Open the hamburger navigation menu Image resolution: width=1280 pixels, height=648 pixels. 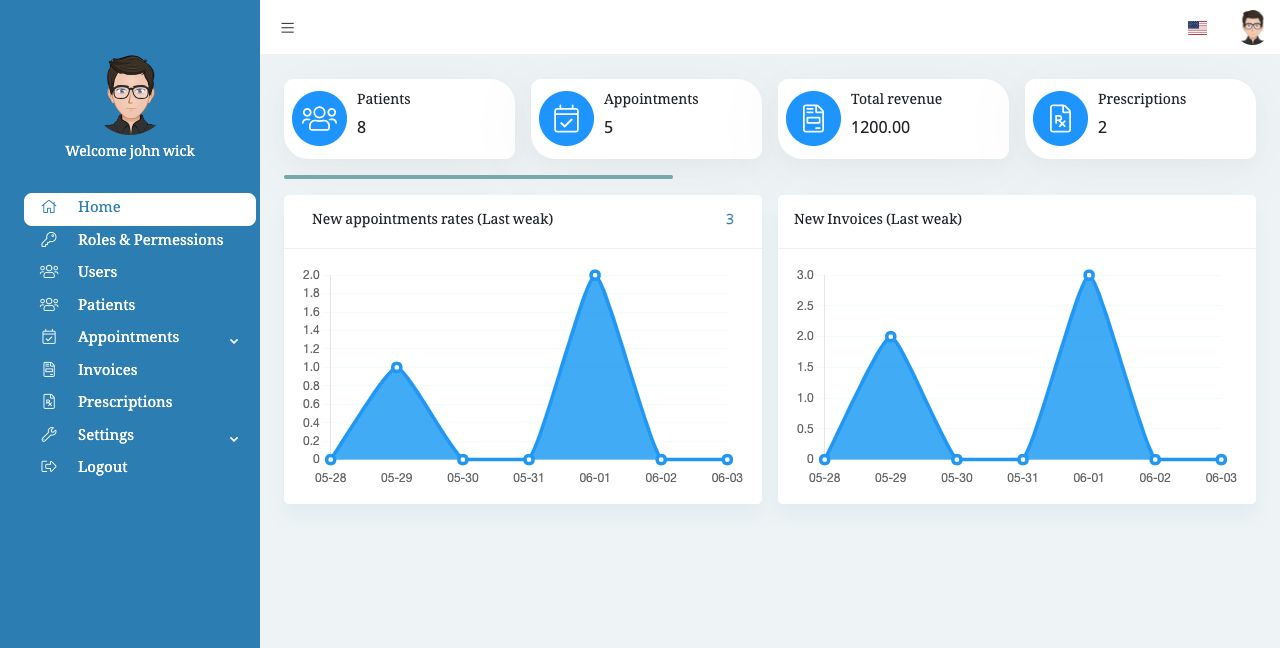[288, 28]
